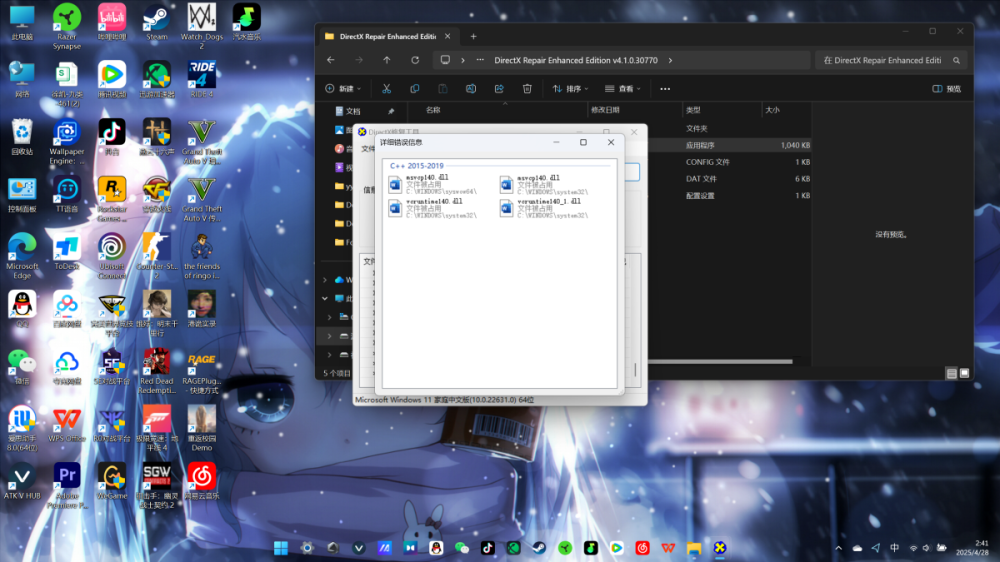Open the 查看 view dropdown
This screenshot has width=1000, height=562.
point(622,89)
